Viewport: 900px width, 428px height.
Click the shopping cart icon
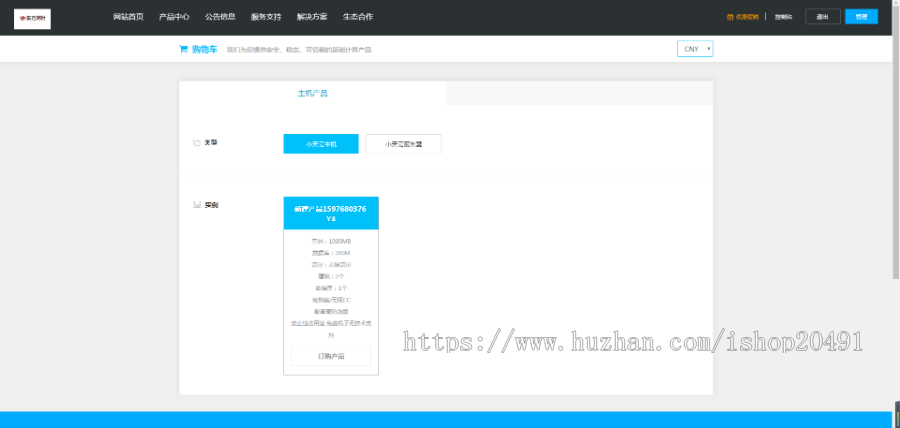pos(183,49)
